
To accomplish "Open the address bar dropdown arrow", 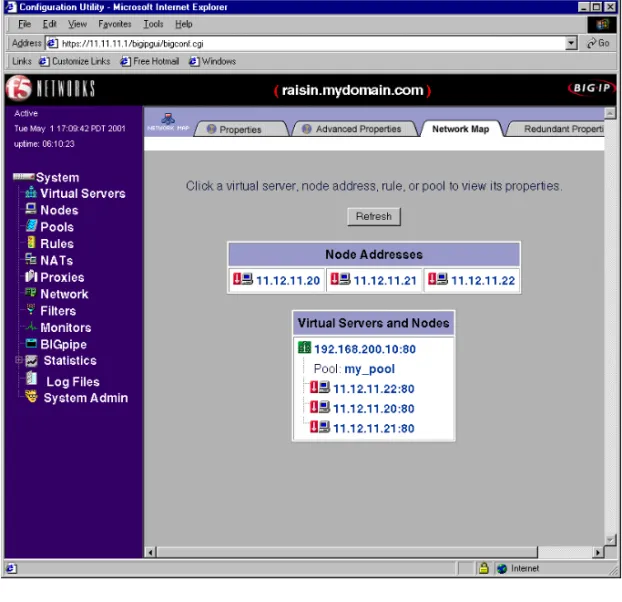I will point(571,43).
